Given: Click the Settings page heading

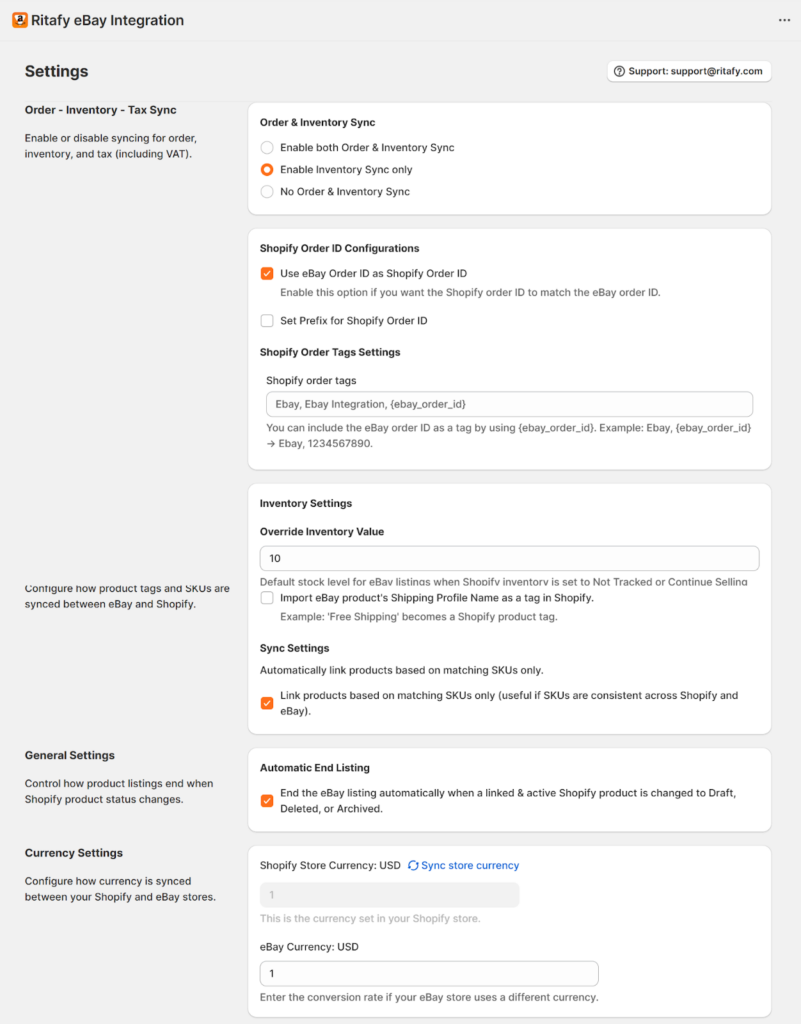Looking at the screenshot, I should click(x=57, y=71).
